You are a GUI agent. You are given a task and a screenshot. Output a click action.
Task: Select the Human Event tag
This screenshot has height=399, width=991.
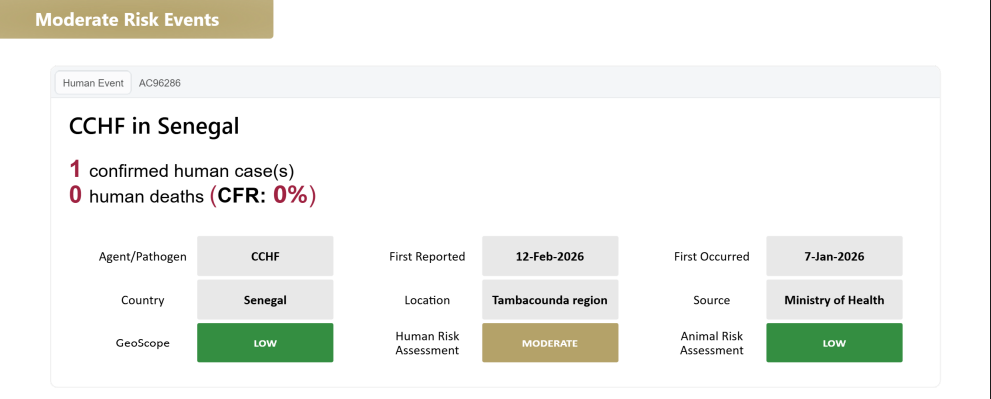[x=93, y=83]
